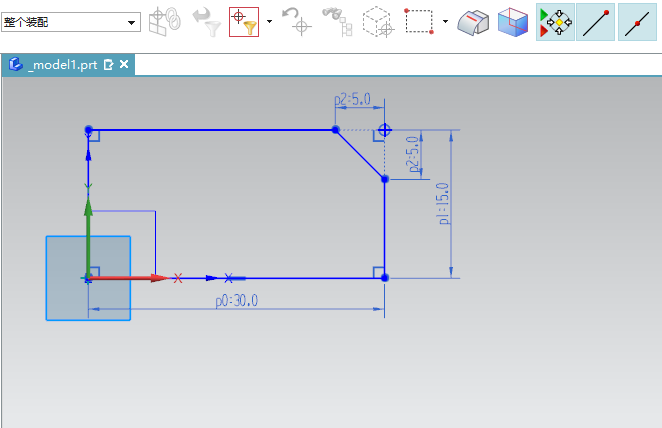This screenshot has width=662, height=428.
Task: Select the p1:15.0 vertical dimension
Action: [443, 203]
